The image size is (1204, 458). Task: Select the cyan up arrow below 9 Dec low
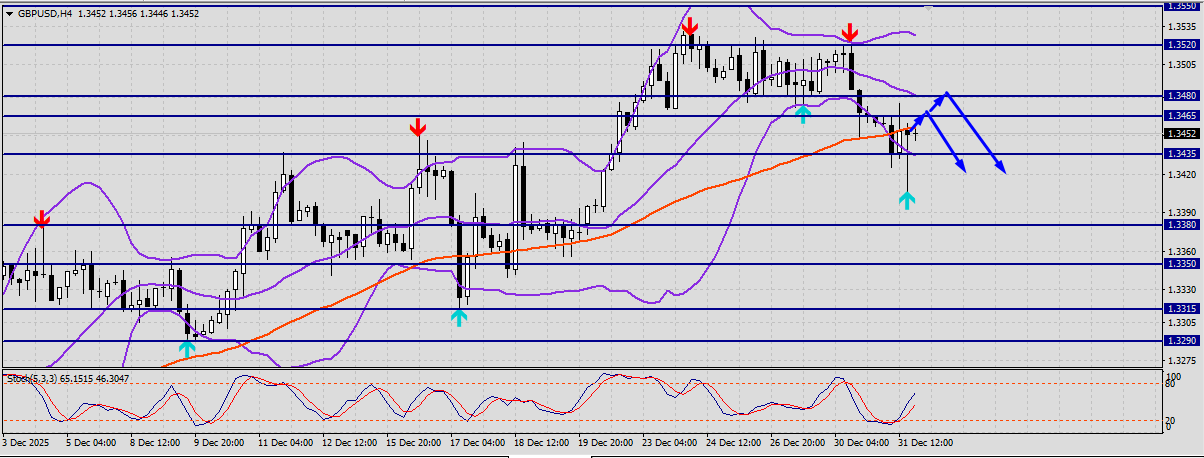coord(187,348)
